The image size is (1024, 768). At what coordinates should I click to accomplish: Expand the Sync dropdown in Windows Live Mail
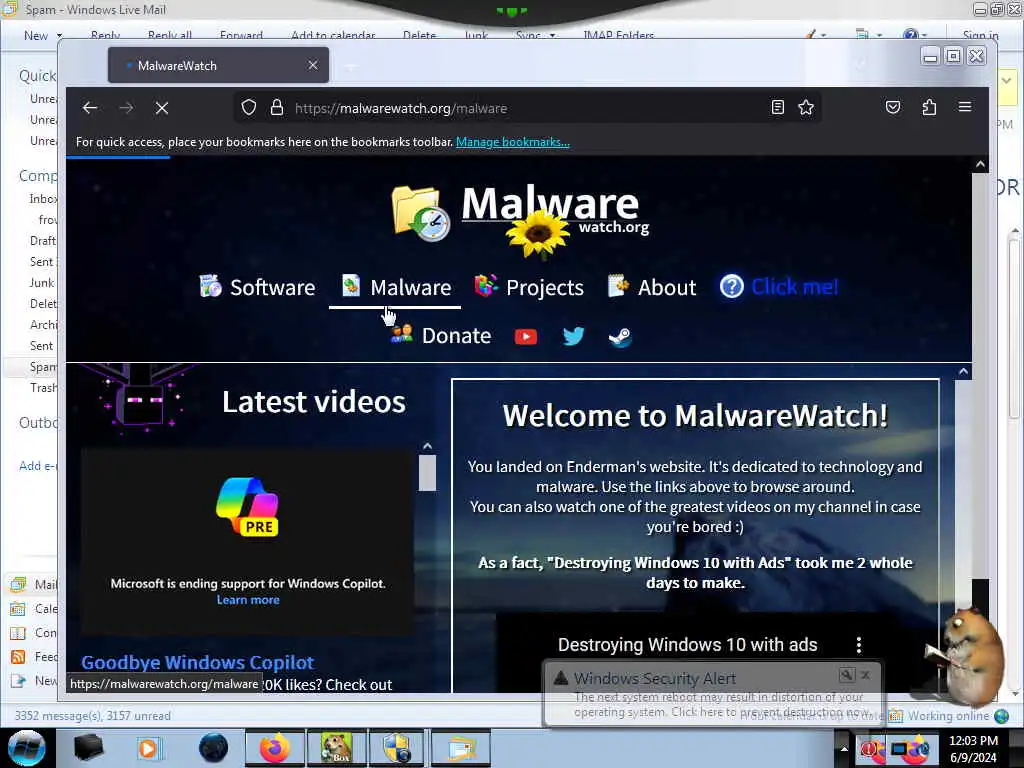pyautogui.click(x=552, y=35)
